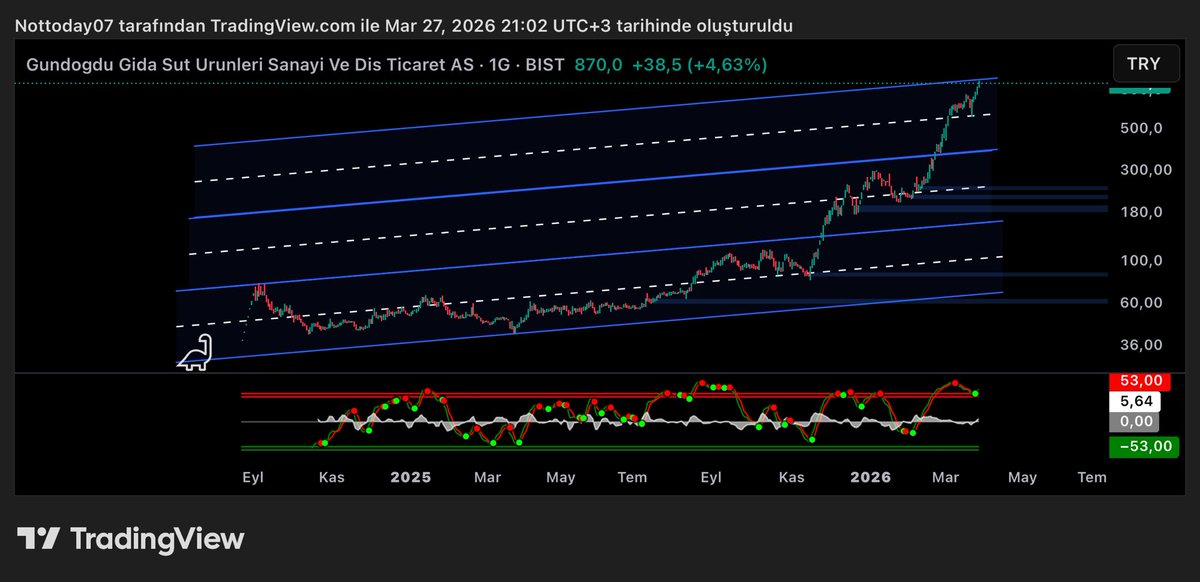The height and width of the screenshot is (582, 1200).
Task: Click the 2025 year label on time axis
Action: (410, 477)
